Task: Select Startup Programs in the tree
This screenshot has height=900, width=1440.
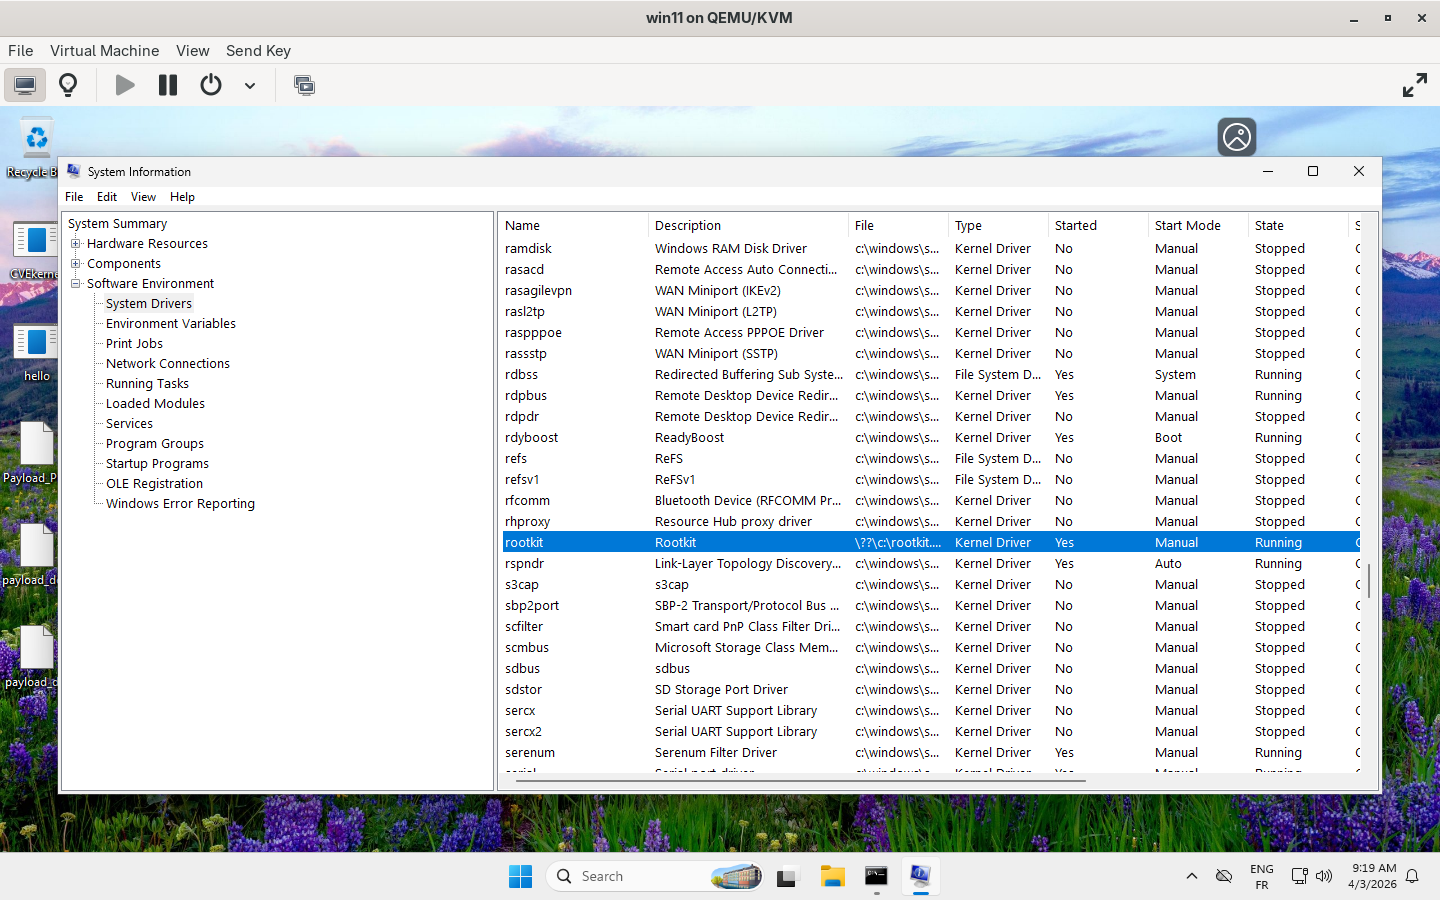Action: (157, 463)
